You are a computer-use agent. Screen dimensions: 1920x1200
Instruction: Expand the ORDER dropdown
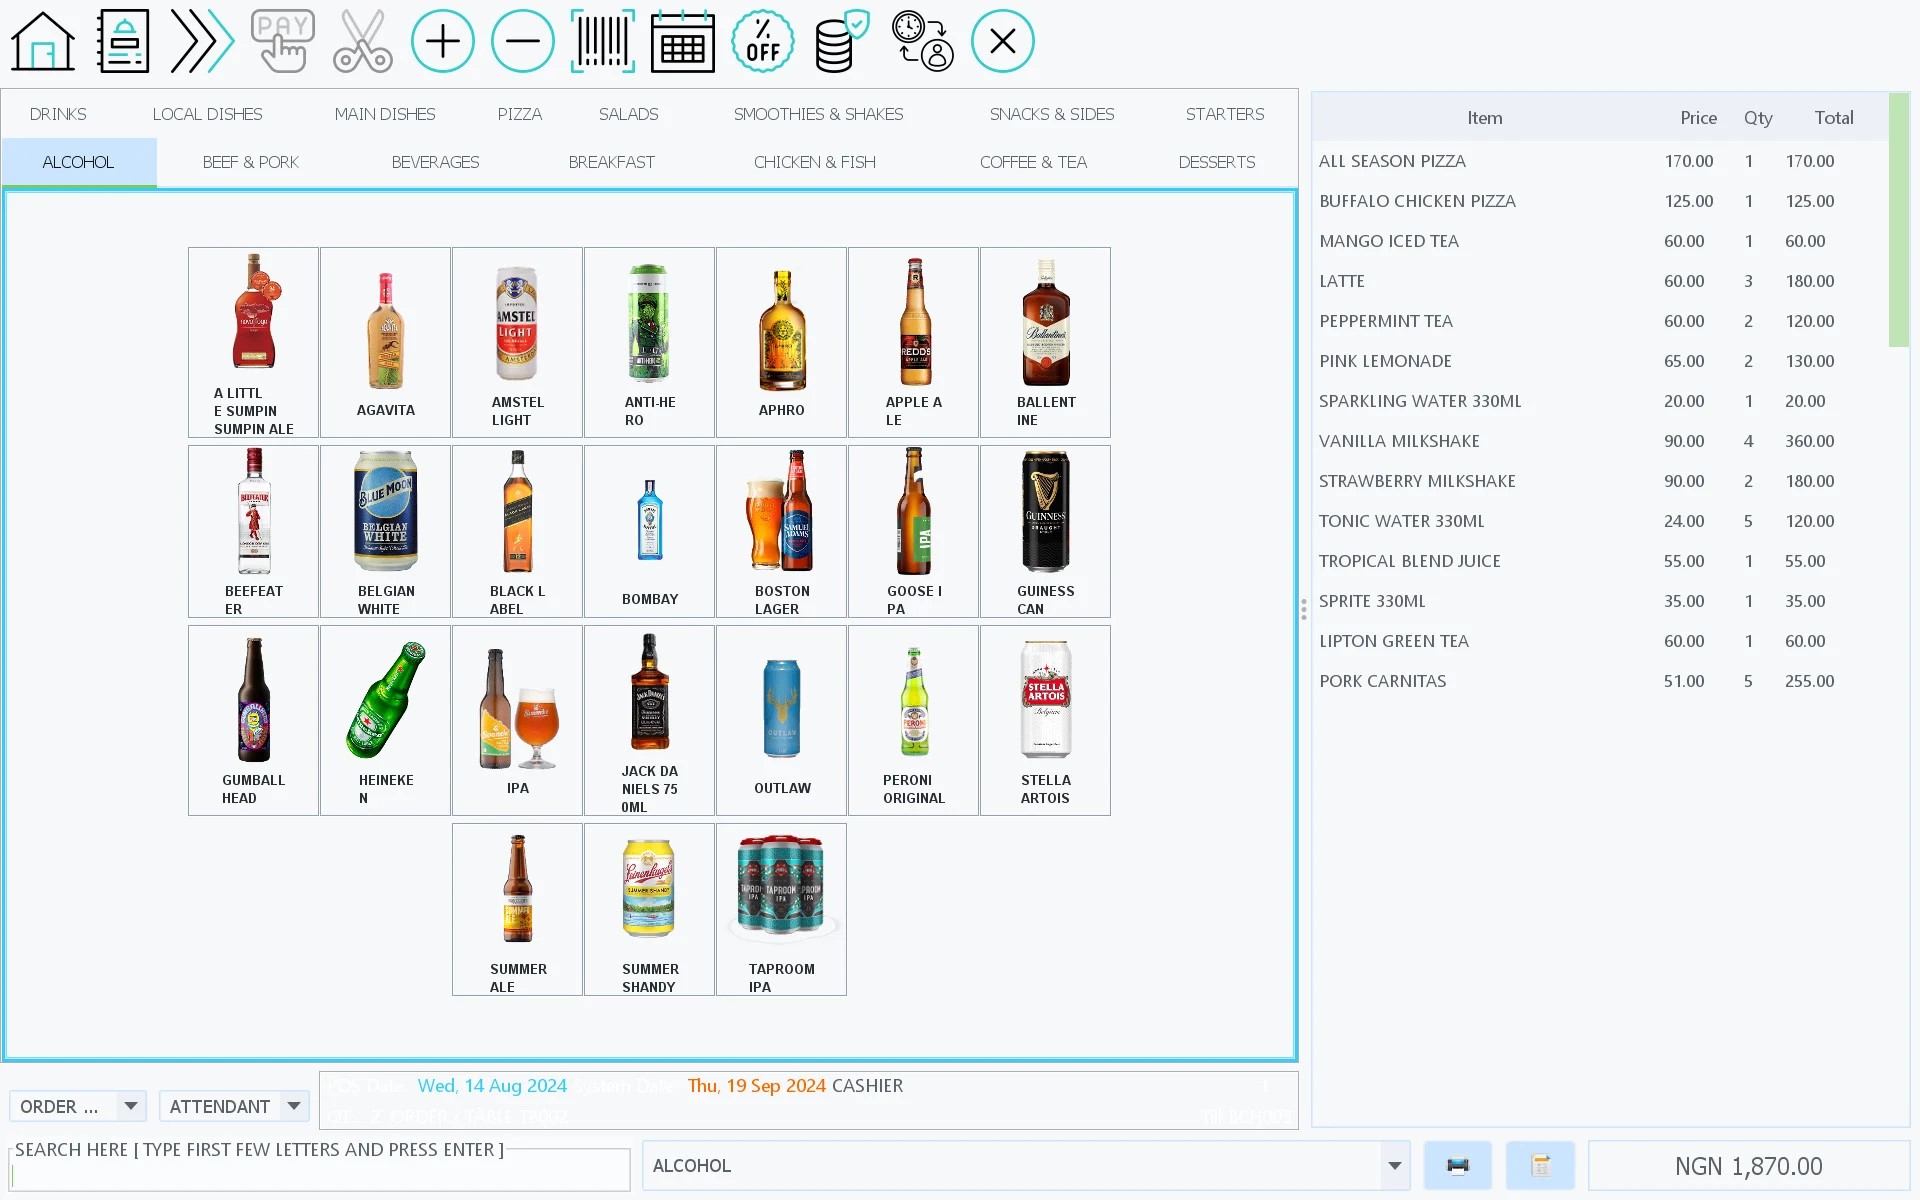point(78,1106)
